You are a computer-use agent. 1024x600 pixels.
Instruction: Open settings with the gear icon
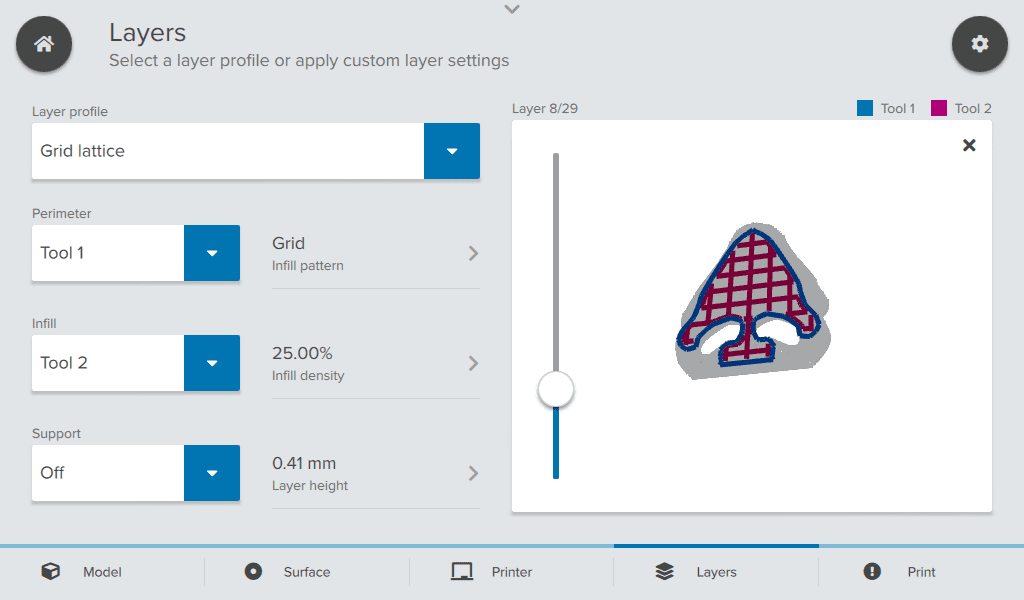pos(979,44)
